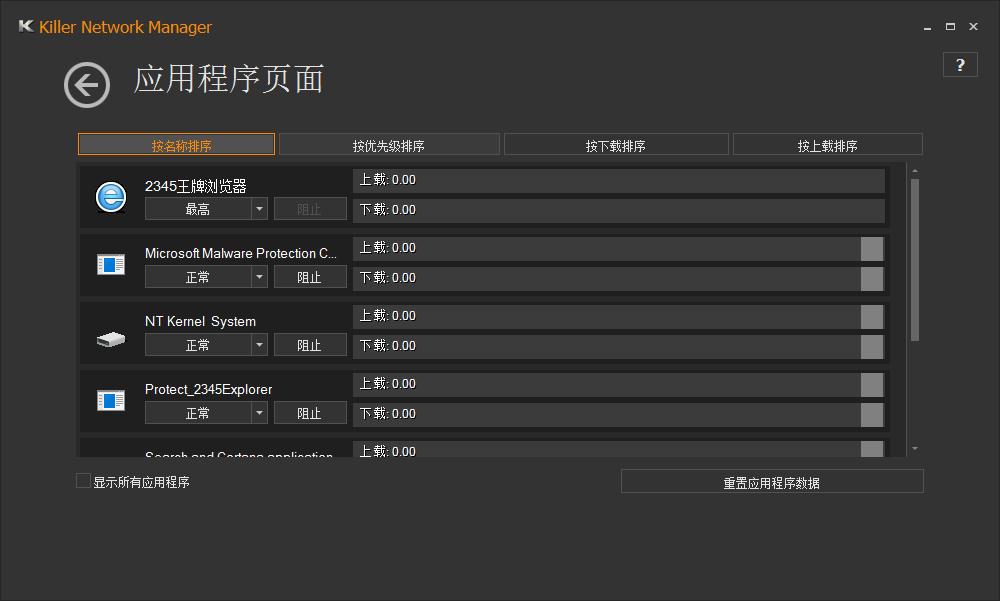This screenshot has height=601, width=1000.
Task: Expand the priority selector for Protect_2345Explorer
Action: 206,412
